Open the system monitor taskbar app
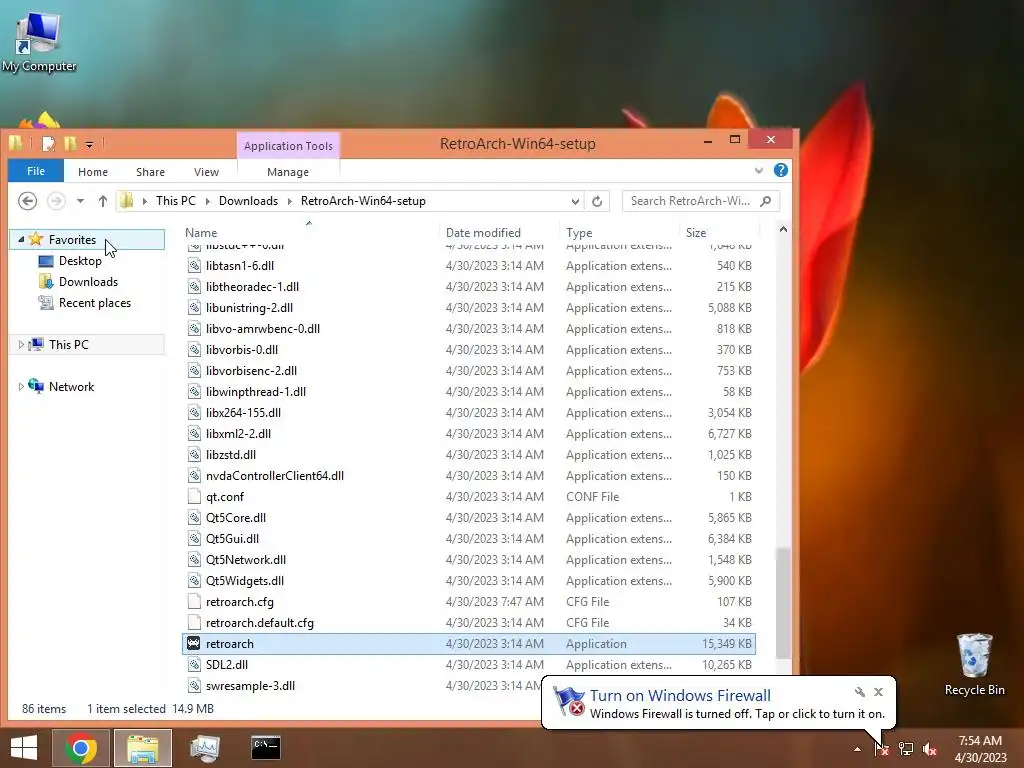This screenshot has height=768, width=1024. (x=204, y=748)
